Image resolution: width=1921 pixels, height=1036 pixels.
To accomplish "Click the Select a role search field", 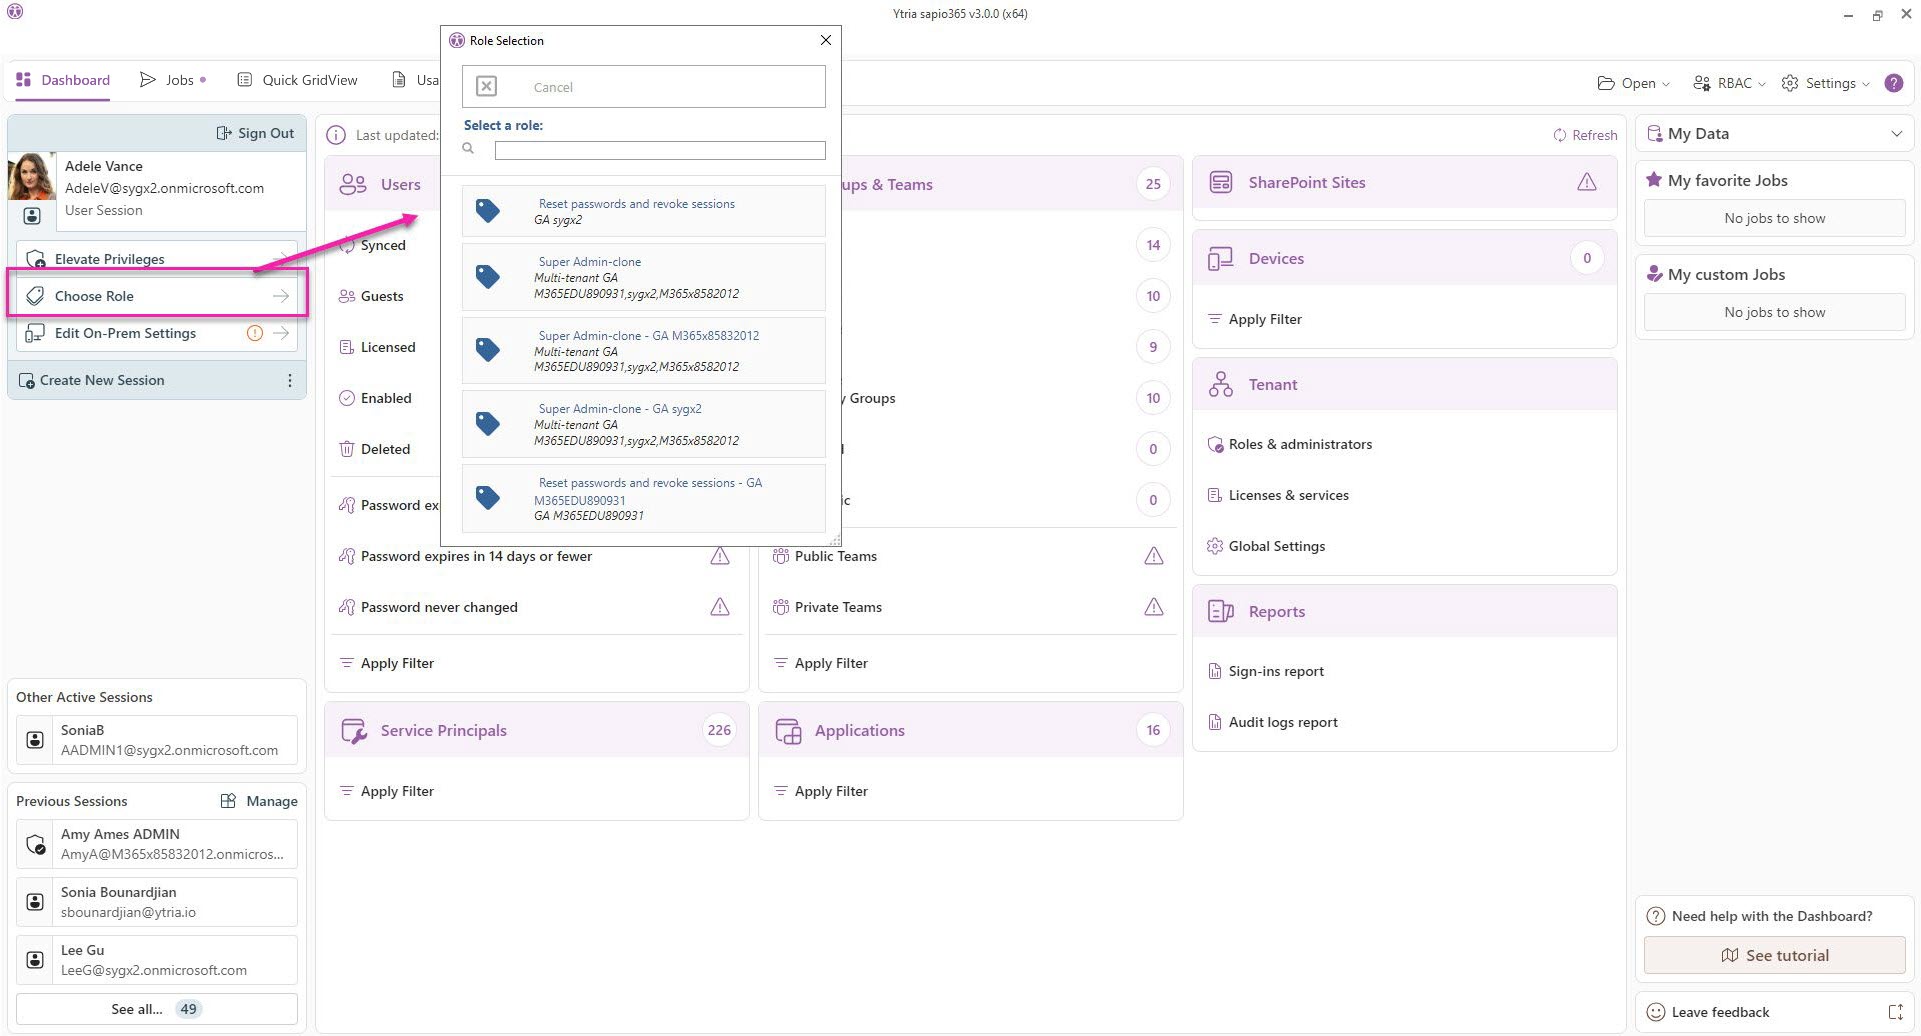I will coord(659,150).
